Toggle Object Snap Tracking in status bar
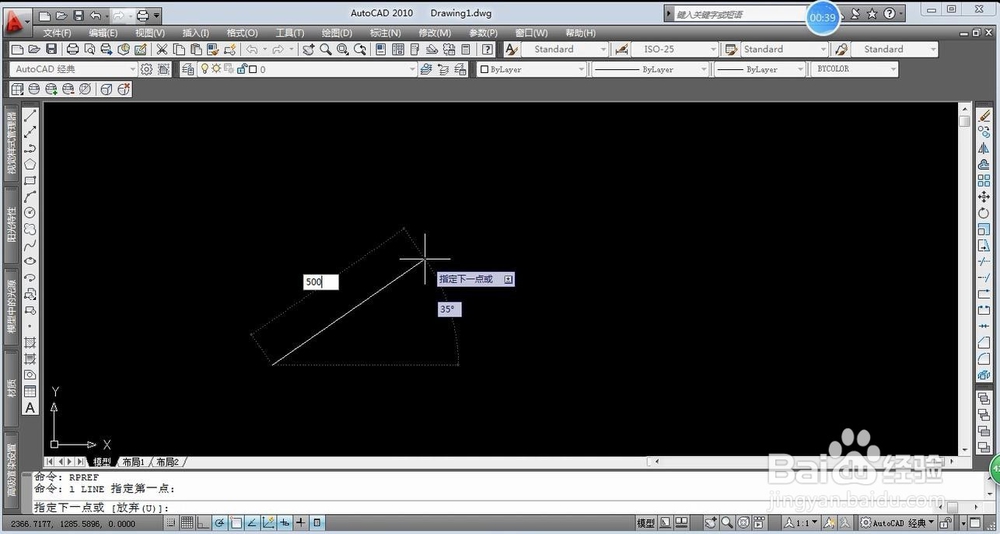Image resolution: width=1000 pixels, height=534 pixels. 253,523
